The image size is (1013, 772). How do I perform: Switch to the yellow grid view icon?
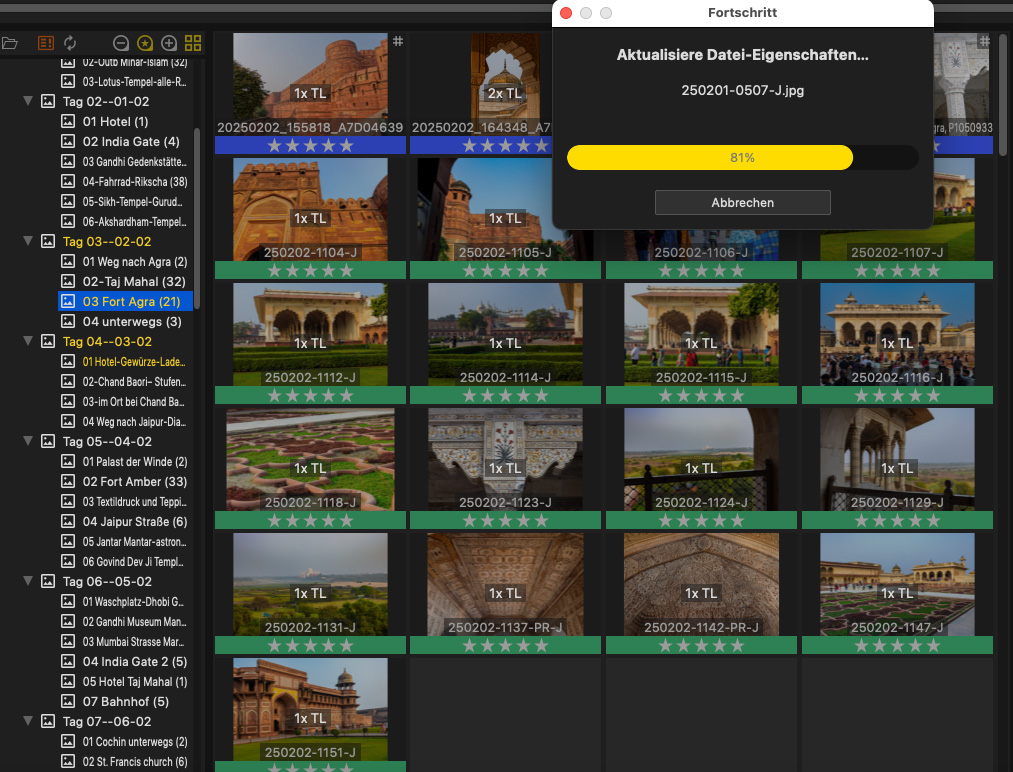click(x=193, y=43)
